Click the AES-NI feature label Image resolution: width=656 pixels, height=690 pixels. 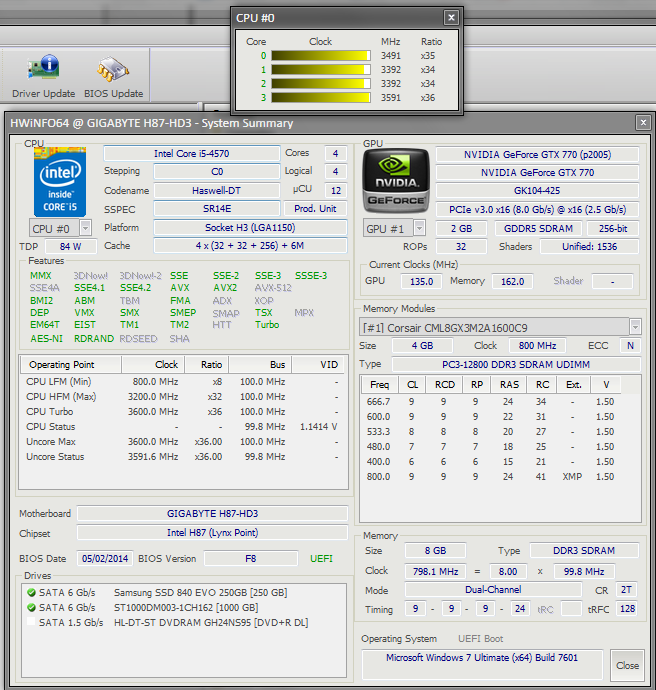(x=46, y=338)
